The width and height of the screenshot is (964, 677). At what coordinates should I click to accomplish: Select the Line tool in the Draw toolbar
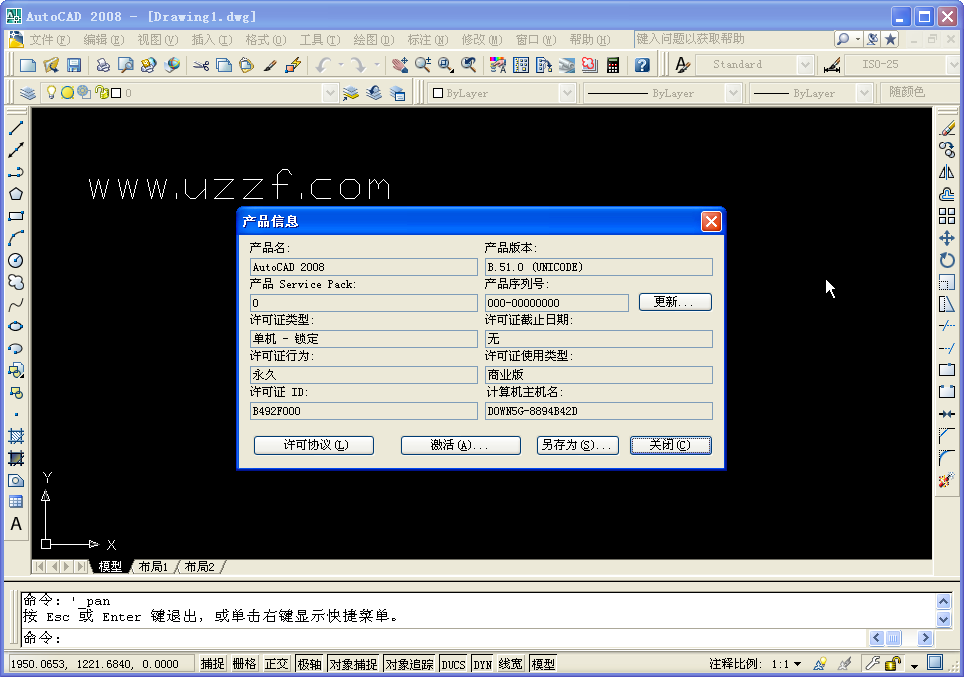[x=17, y=128]
